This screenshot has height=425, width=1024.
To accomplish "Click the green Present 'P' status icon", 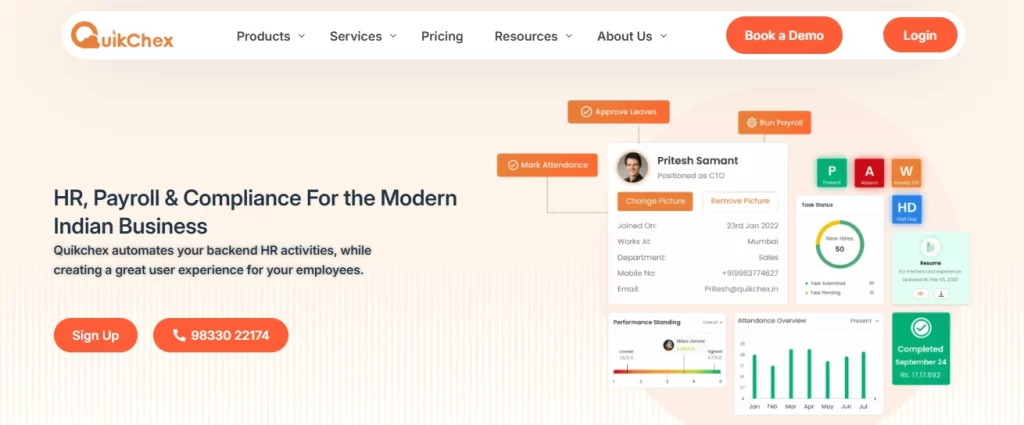I will pyautogui.click(x=831, y=172).
